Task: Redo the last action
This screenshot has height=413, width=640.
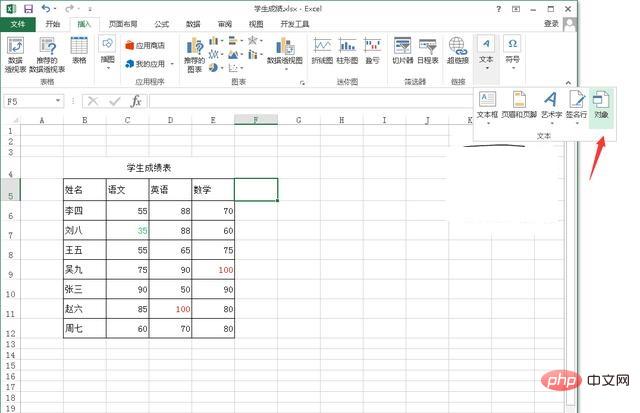Action: [x=69, y=9]
